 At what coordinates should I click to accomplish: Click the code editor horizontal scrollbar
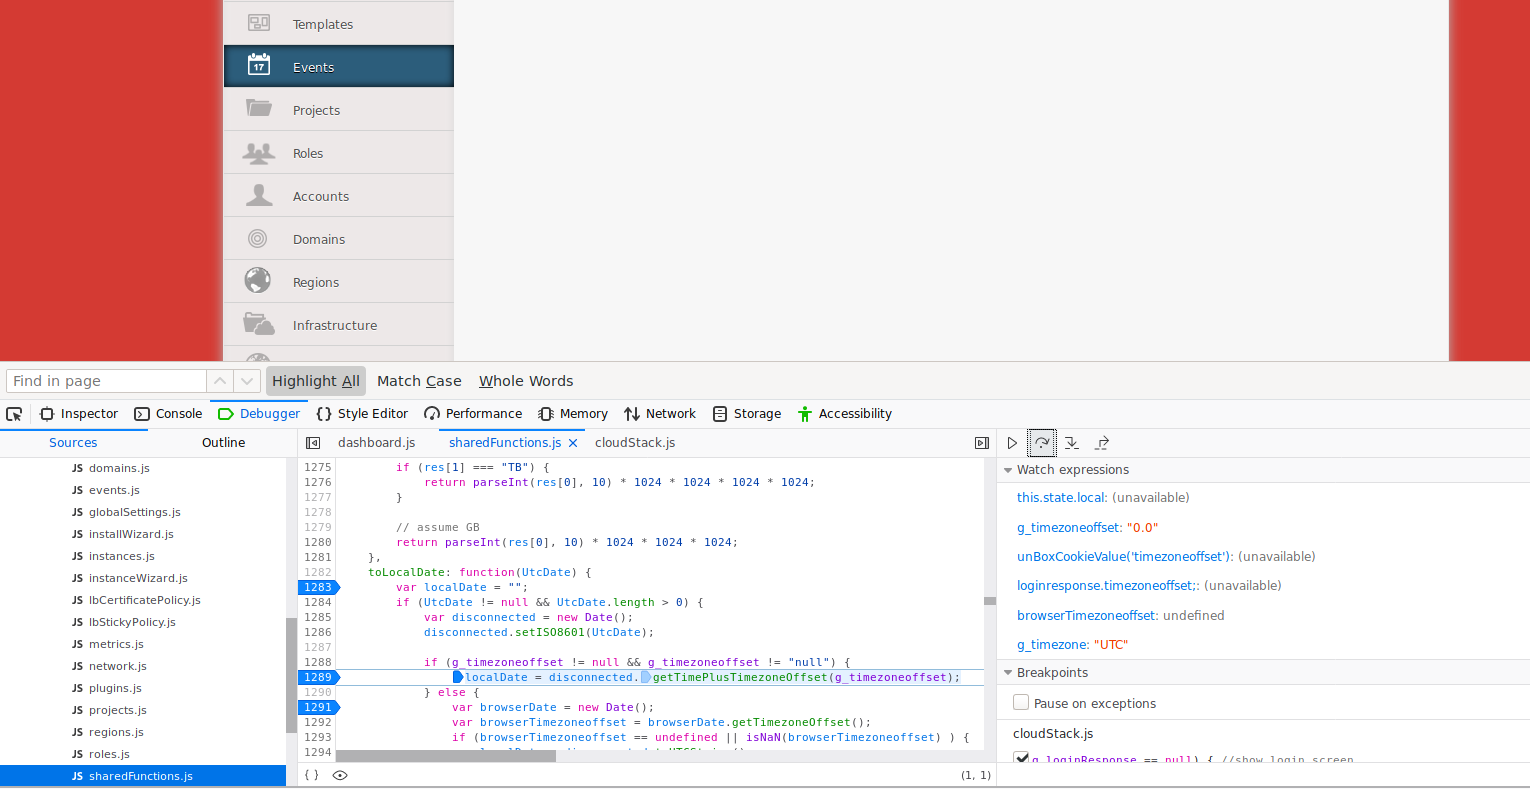tap(445, 756)
